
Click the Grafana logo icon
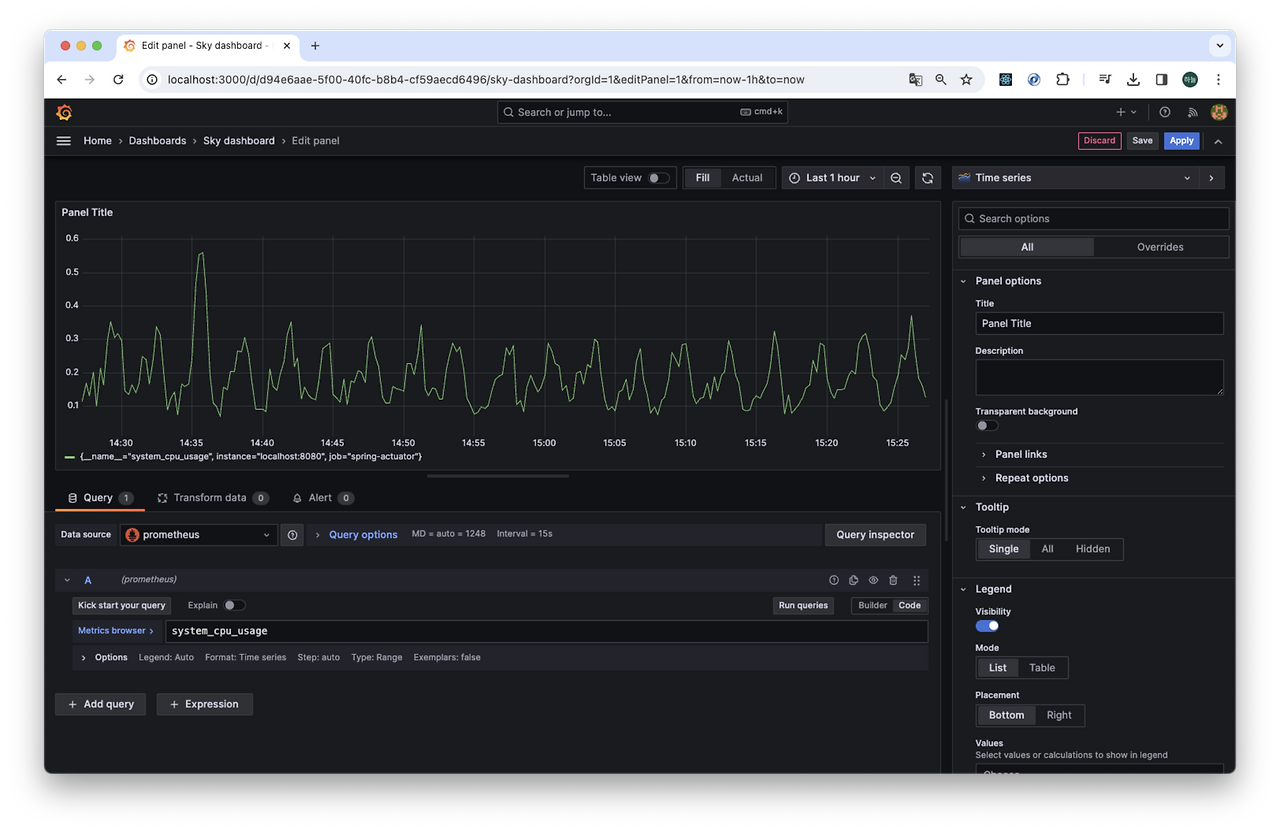point(64,113)
